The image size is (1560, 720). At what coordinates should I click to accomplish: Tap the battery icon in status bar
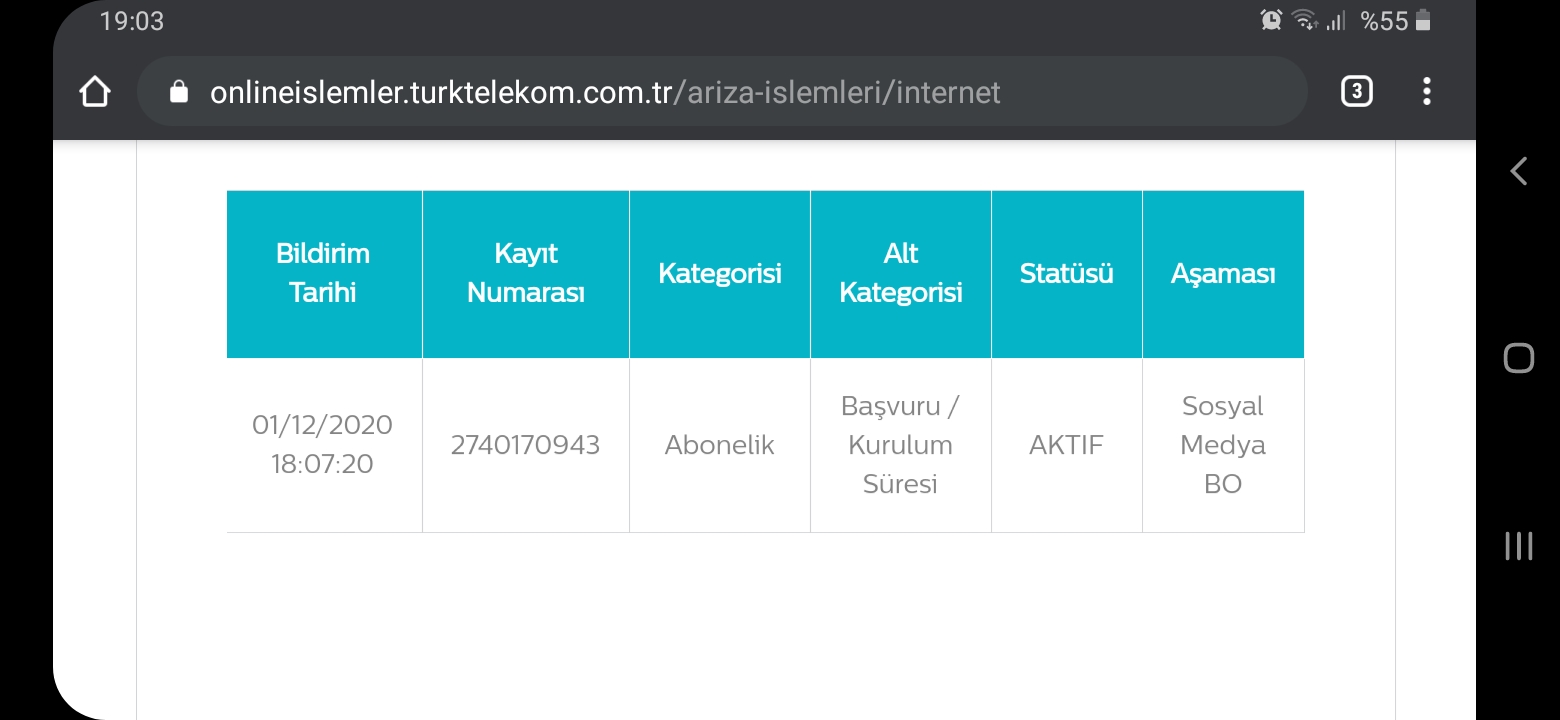tap(1423, 20)
